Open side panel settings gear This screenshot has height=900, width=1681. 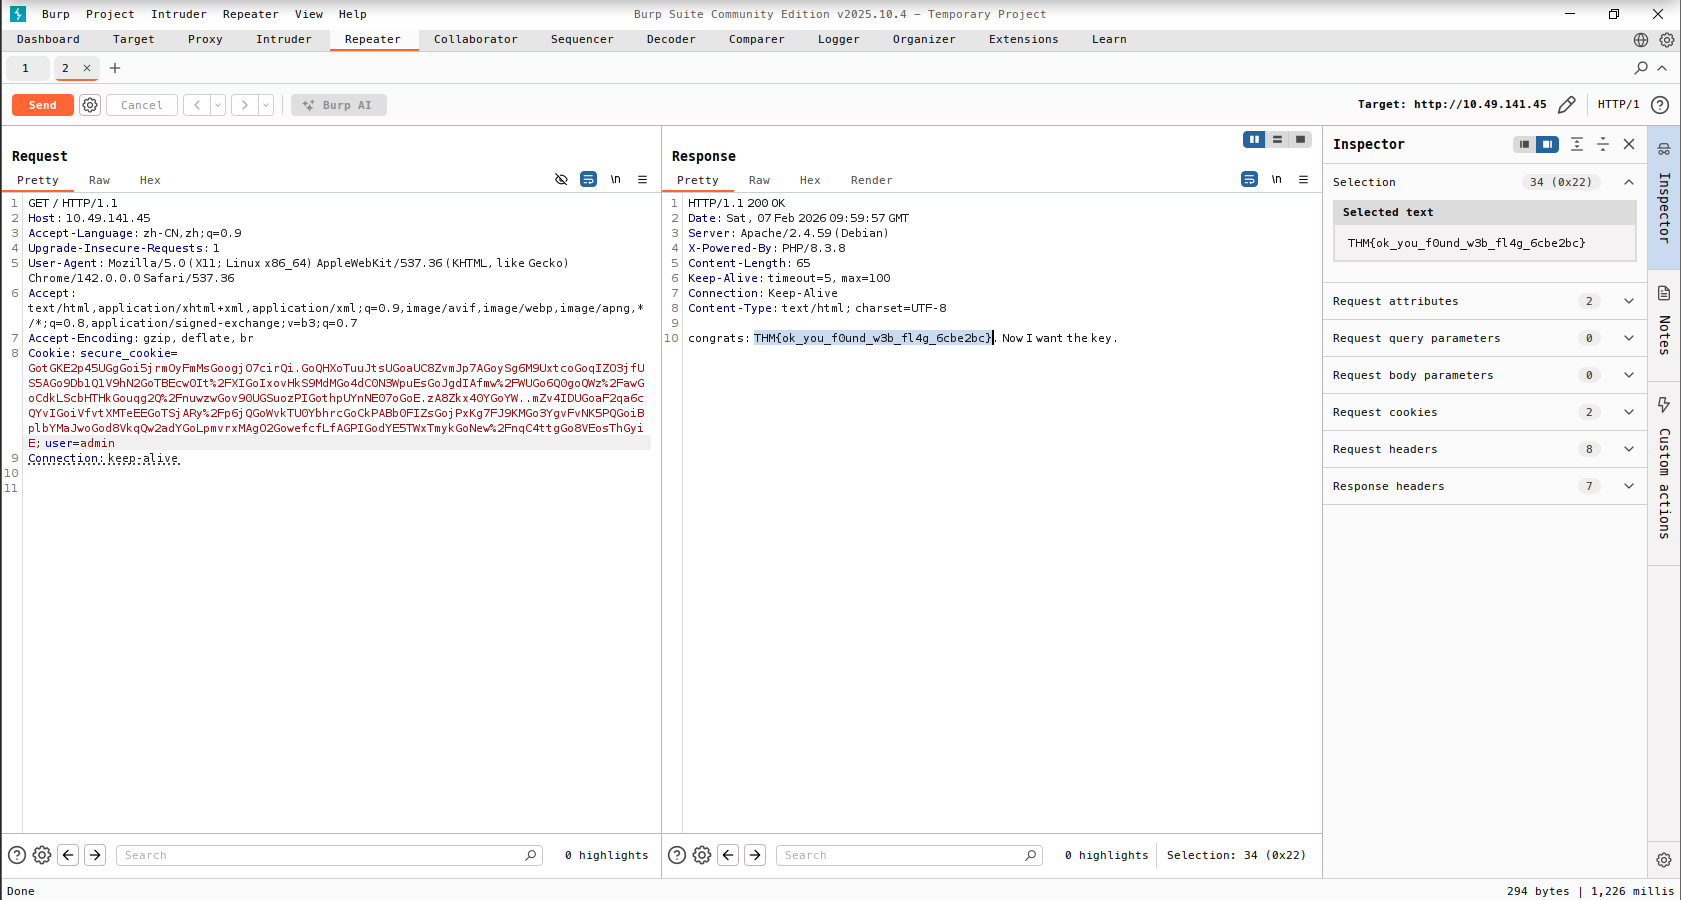[1664, 860]
